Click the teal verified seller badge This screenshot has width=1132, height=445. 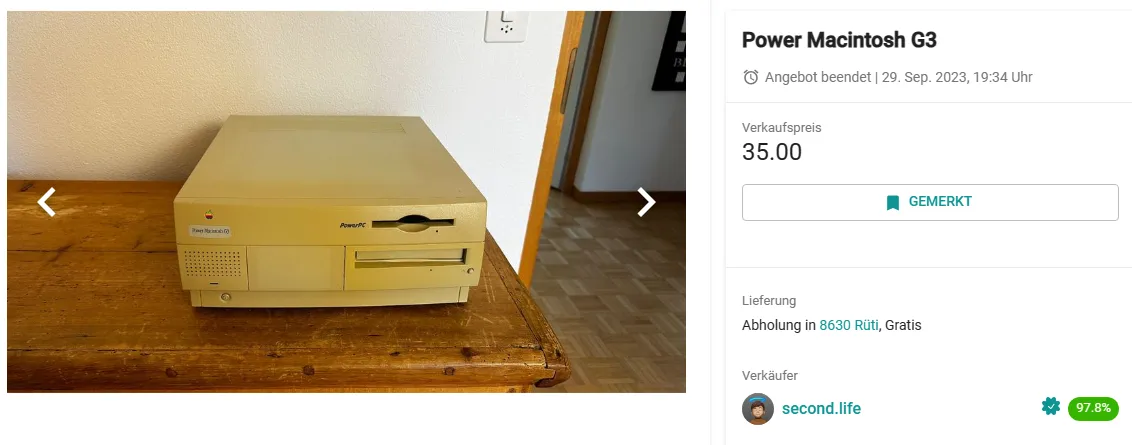click(1050, 407)
